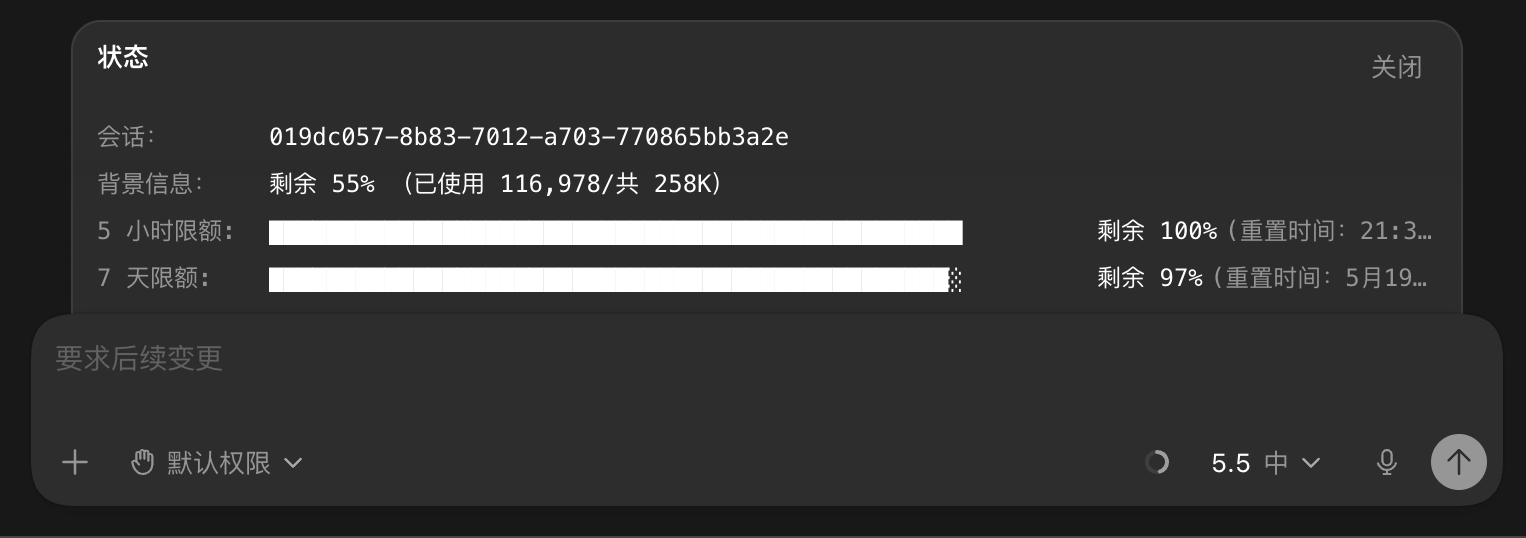This screenshot has width=1526, height=538.
Task: Click the hand icon beside 默认权限
Action: [x=143, y=462]
